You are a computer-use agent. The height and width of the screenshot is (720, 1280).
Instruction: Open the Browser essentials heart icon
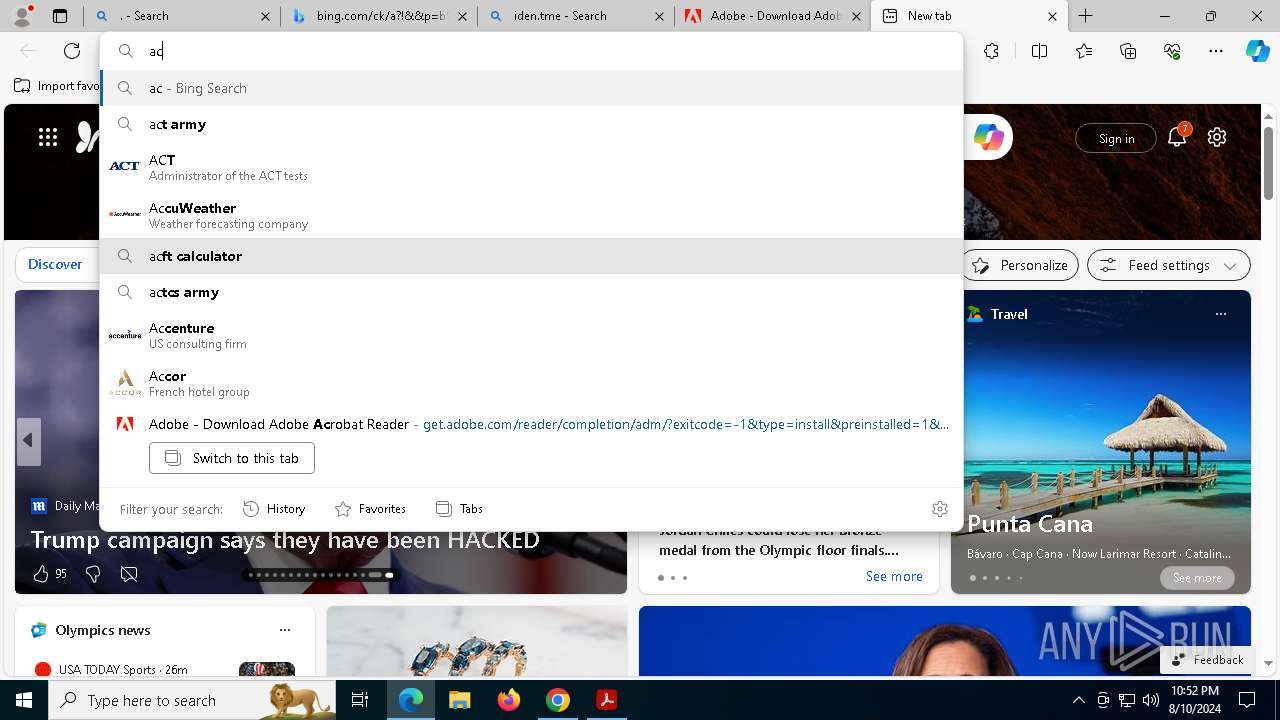pyautogui.click(x=1172, y=51)
